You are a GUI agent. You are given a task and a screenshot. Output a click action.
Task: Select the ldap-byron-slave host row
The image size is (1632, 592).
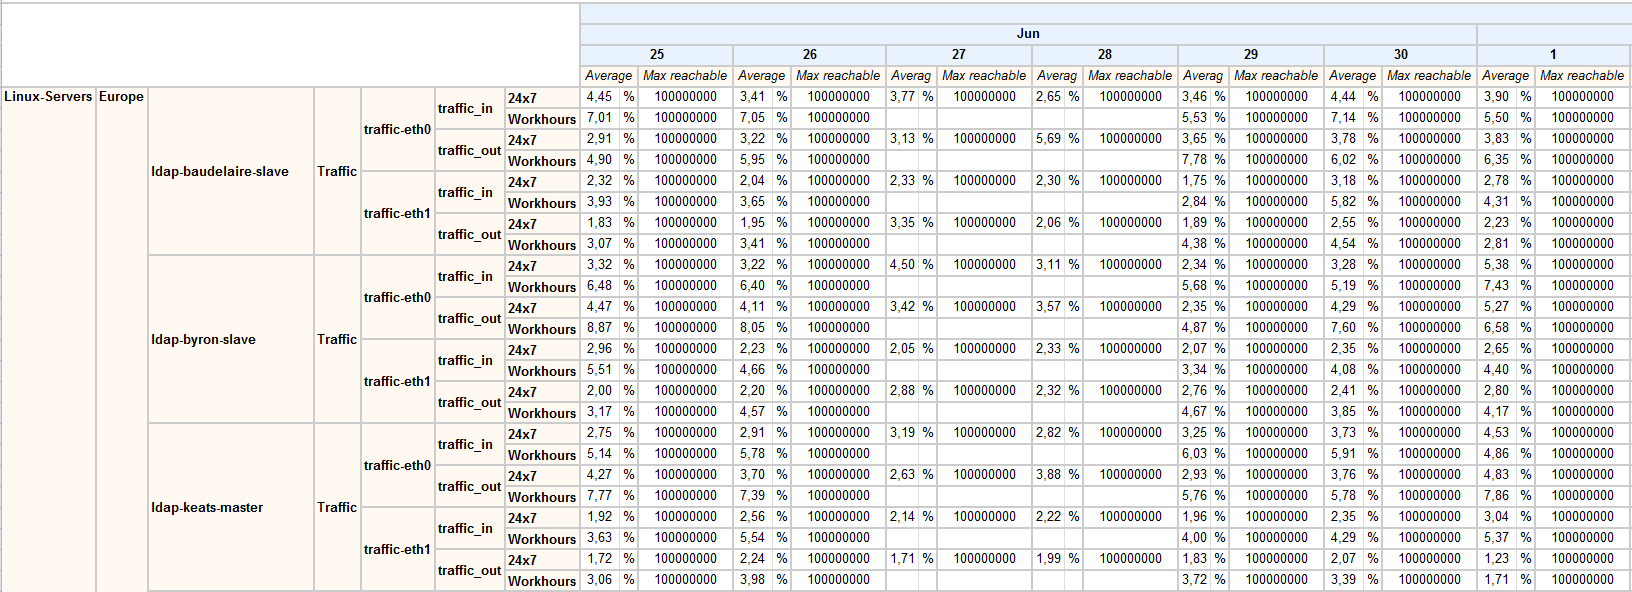coord(203,340)
